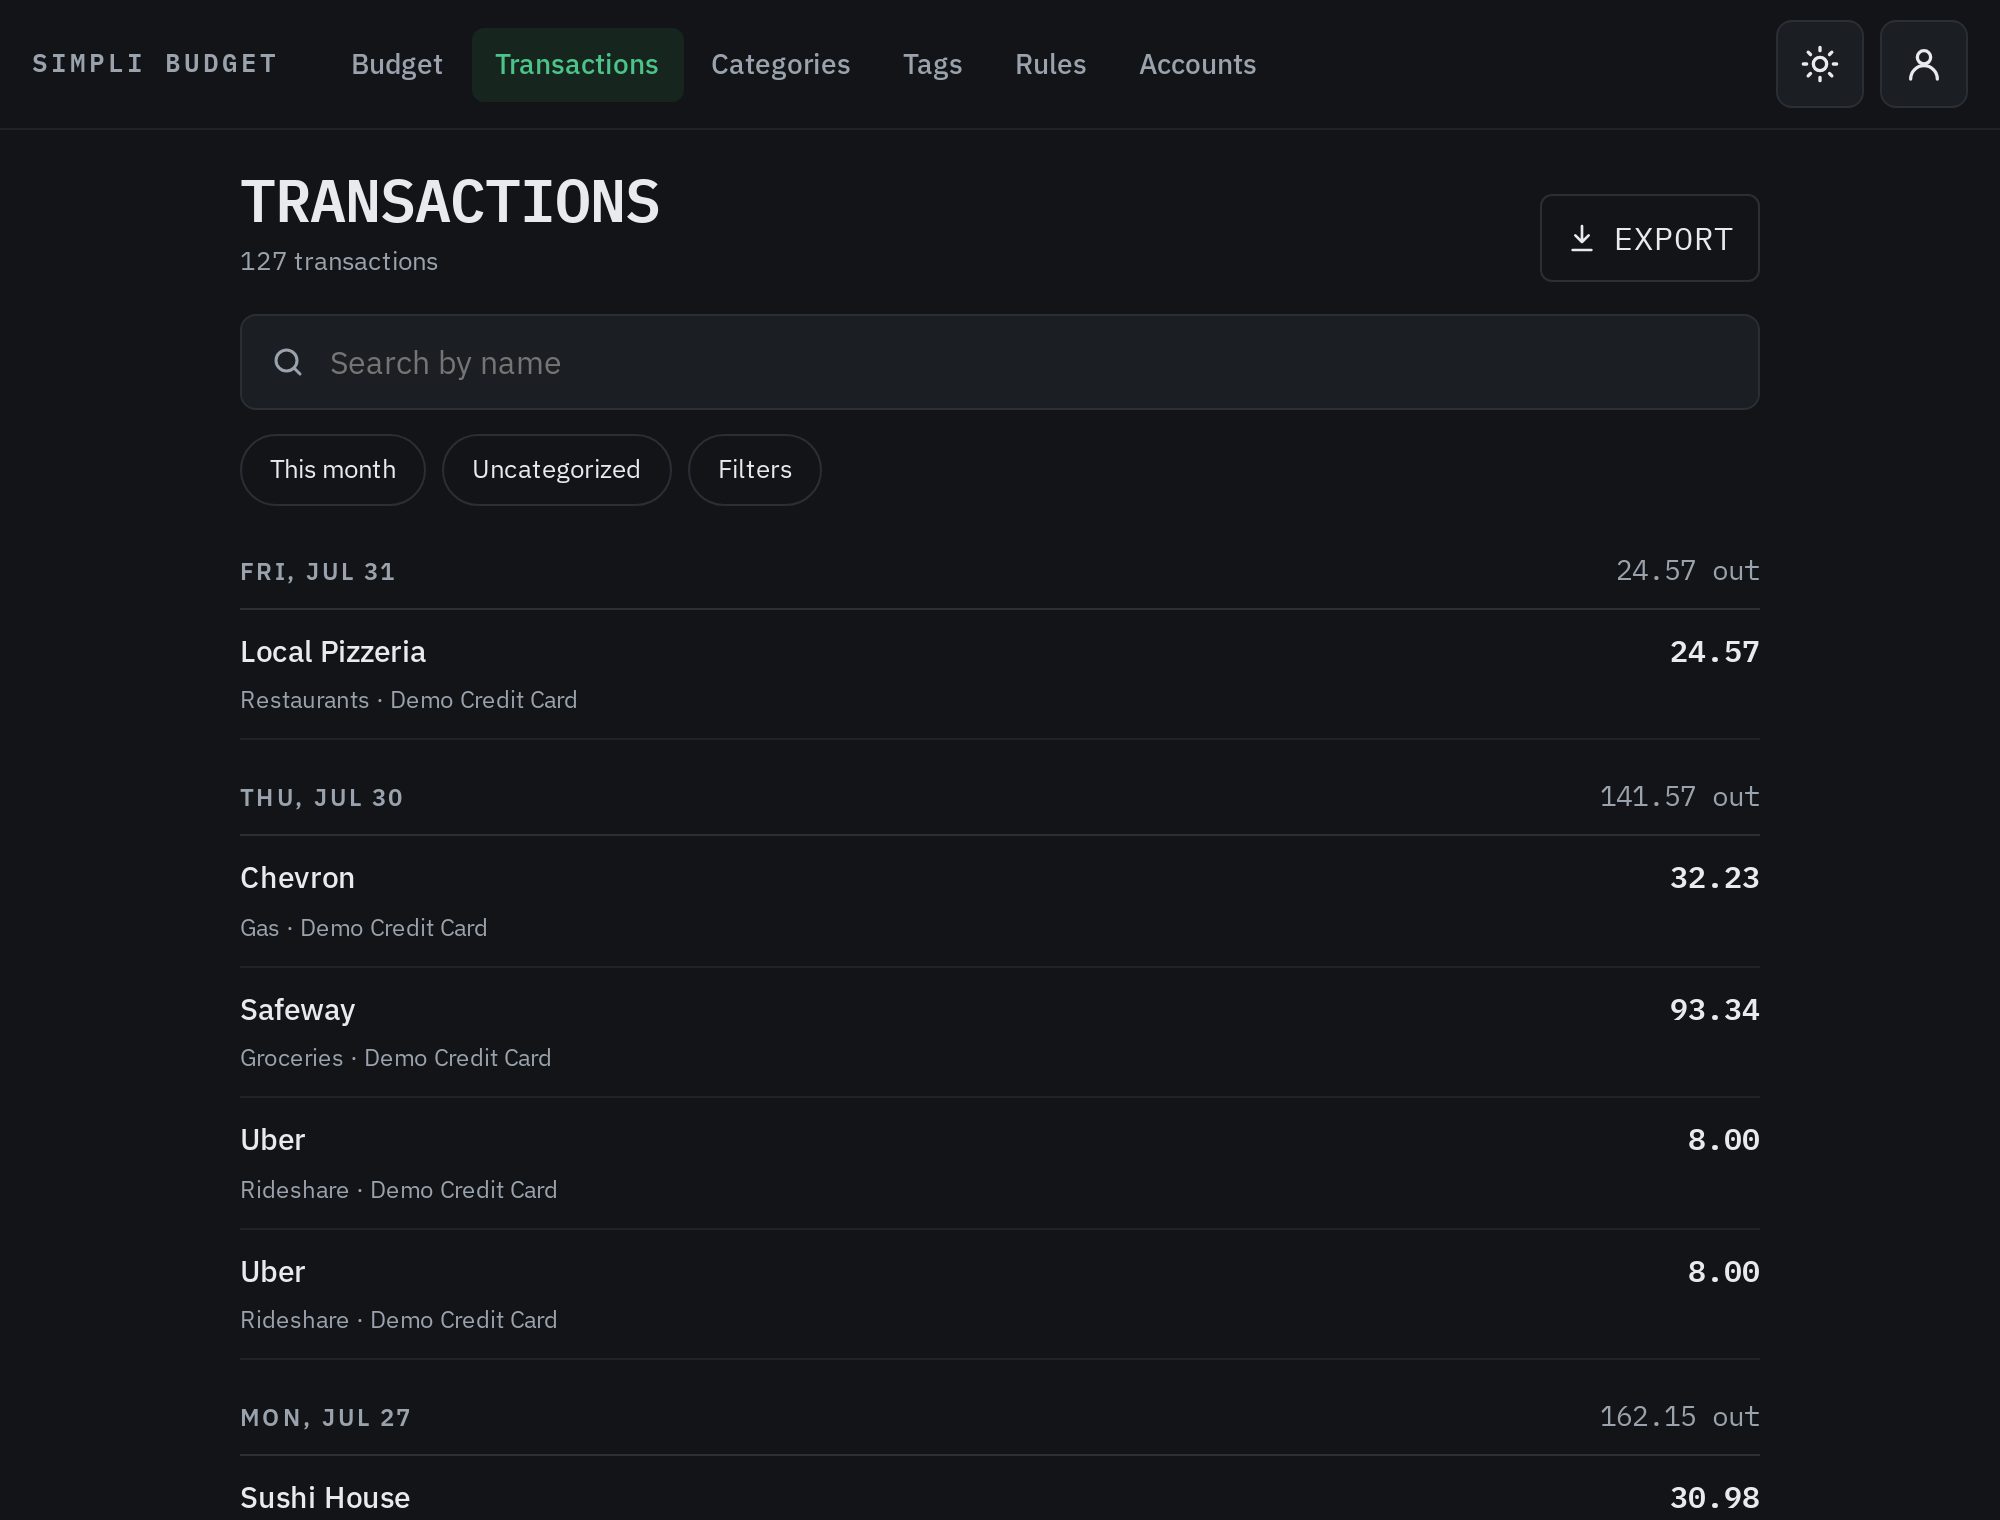Toggle light theme with sun icon
The width and height of the screenshot is (2000, 1520).
coord(1819,64)
